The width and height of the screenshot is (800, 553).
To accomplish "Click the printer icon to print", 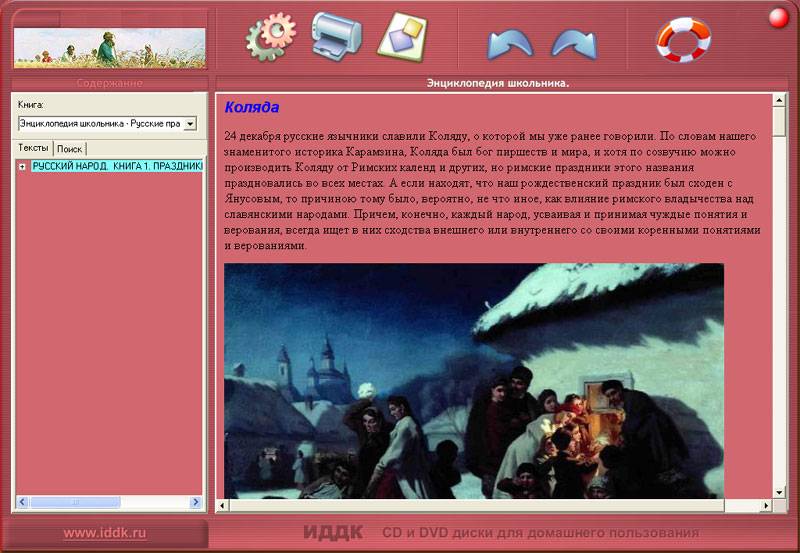I will click(335, 35).
